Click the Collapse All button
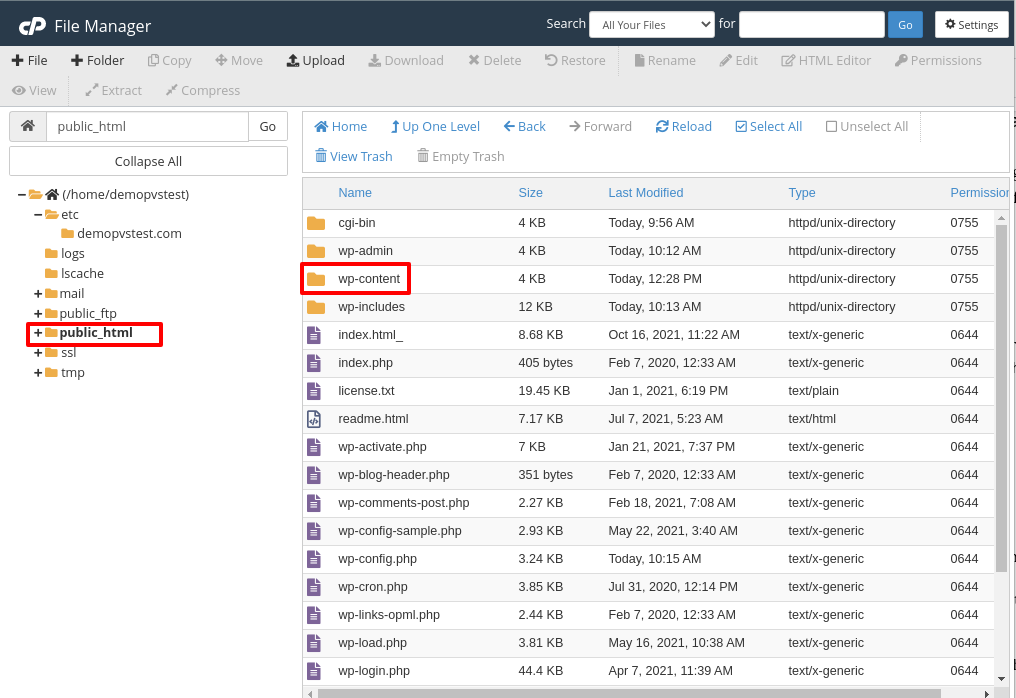Image resolution: width=1016 pixels, height=698 pixels. (148, 161)
